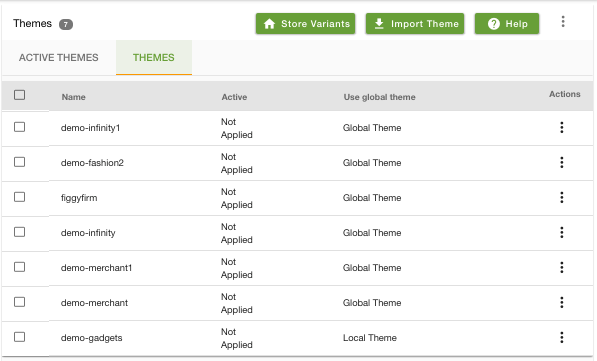Open actions menu for demo-merchant1
The height and width of the screenshot is (361, 597).
click(562, 267)
